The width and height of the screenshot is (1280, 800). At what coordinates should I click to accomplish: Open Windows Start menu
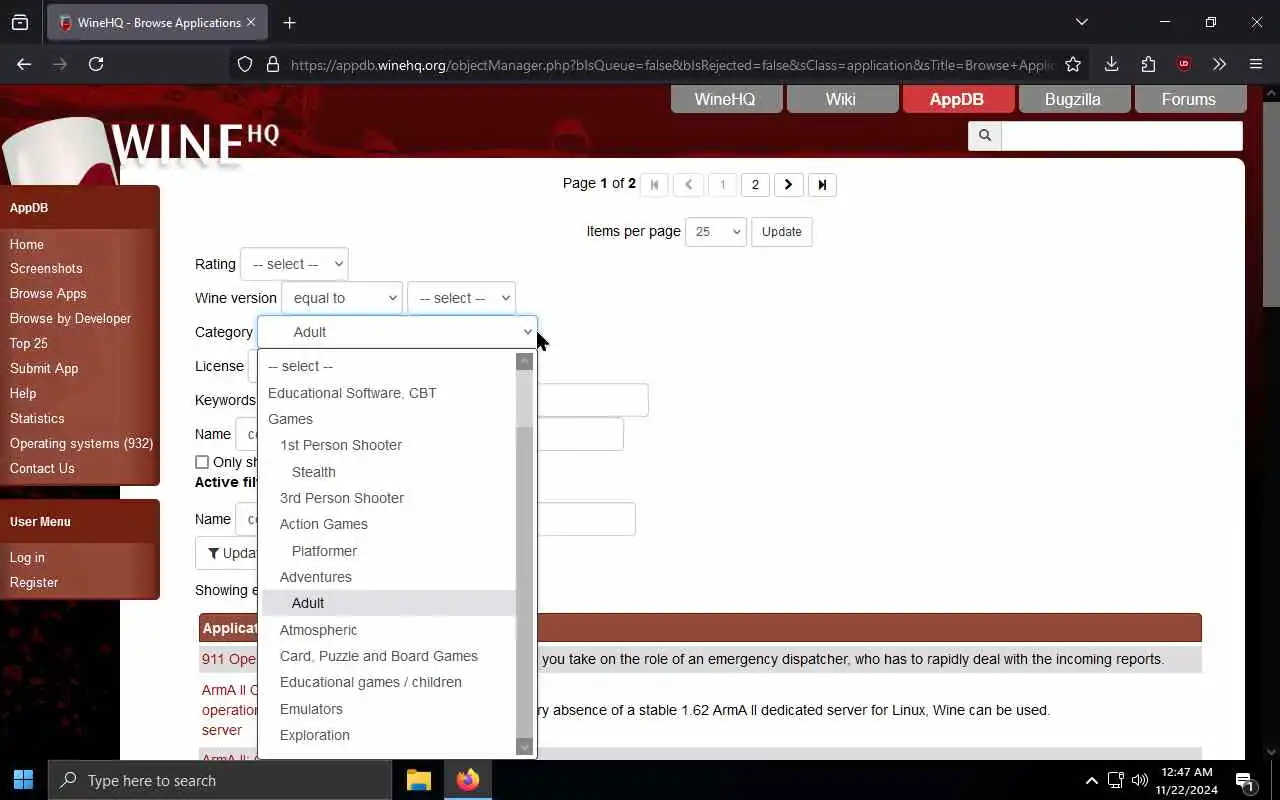pos(24,780)
